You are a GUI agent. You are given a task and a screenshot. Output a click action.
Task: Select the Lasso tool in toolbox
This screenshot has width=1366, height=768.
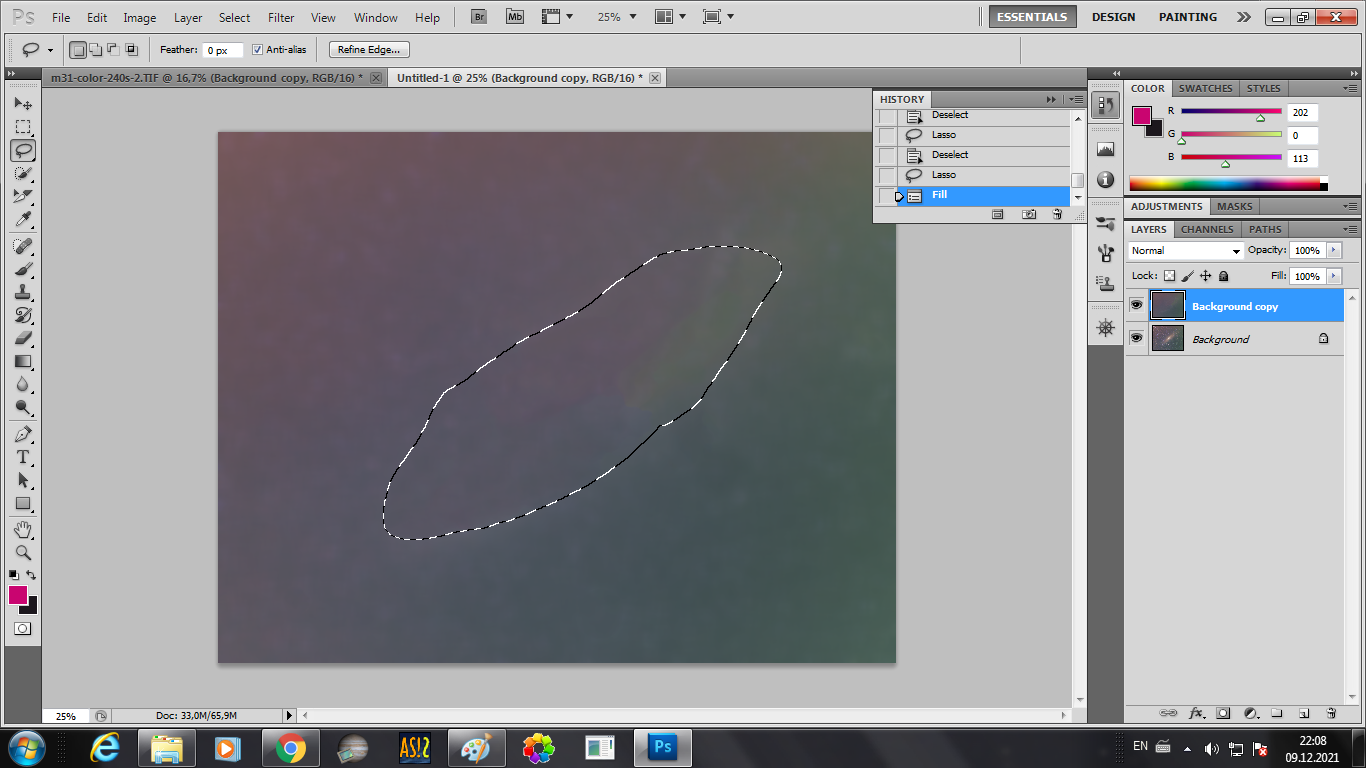(23, 150)
